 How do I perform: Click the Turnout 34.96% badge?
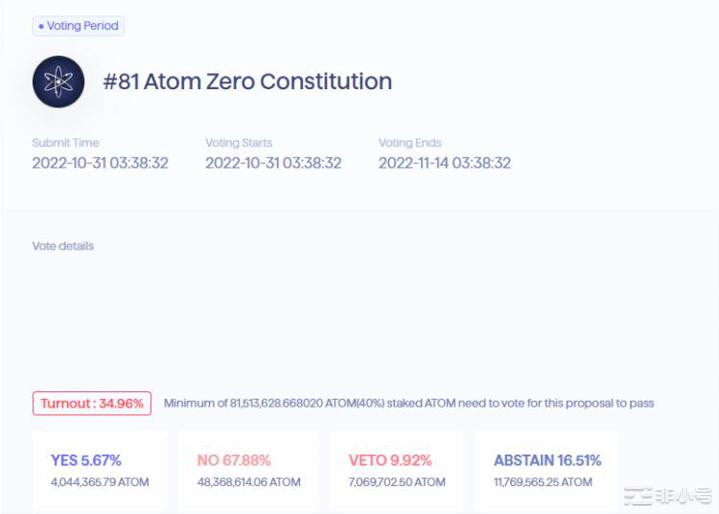[92, 404]
